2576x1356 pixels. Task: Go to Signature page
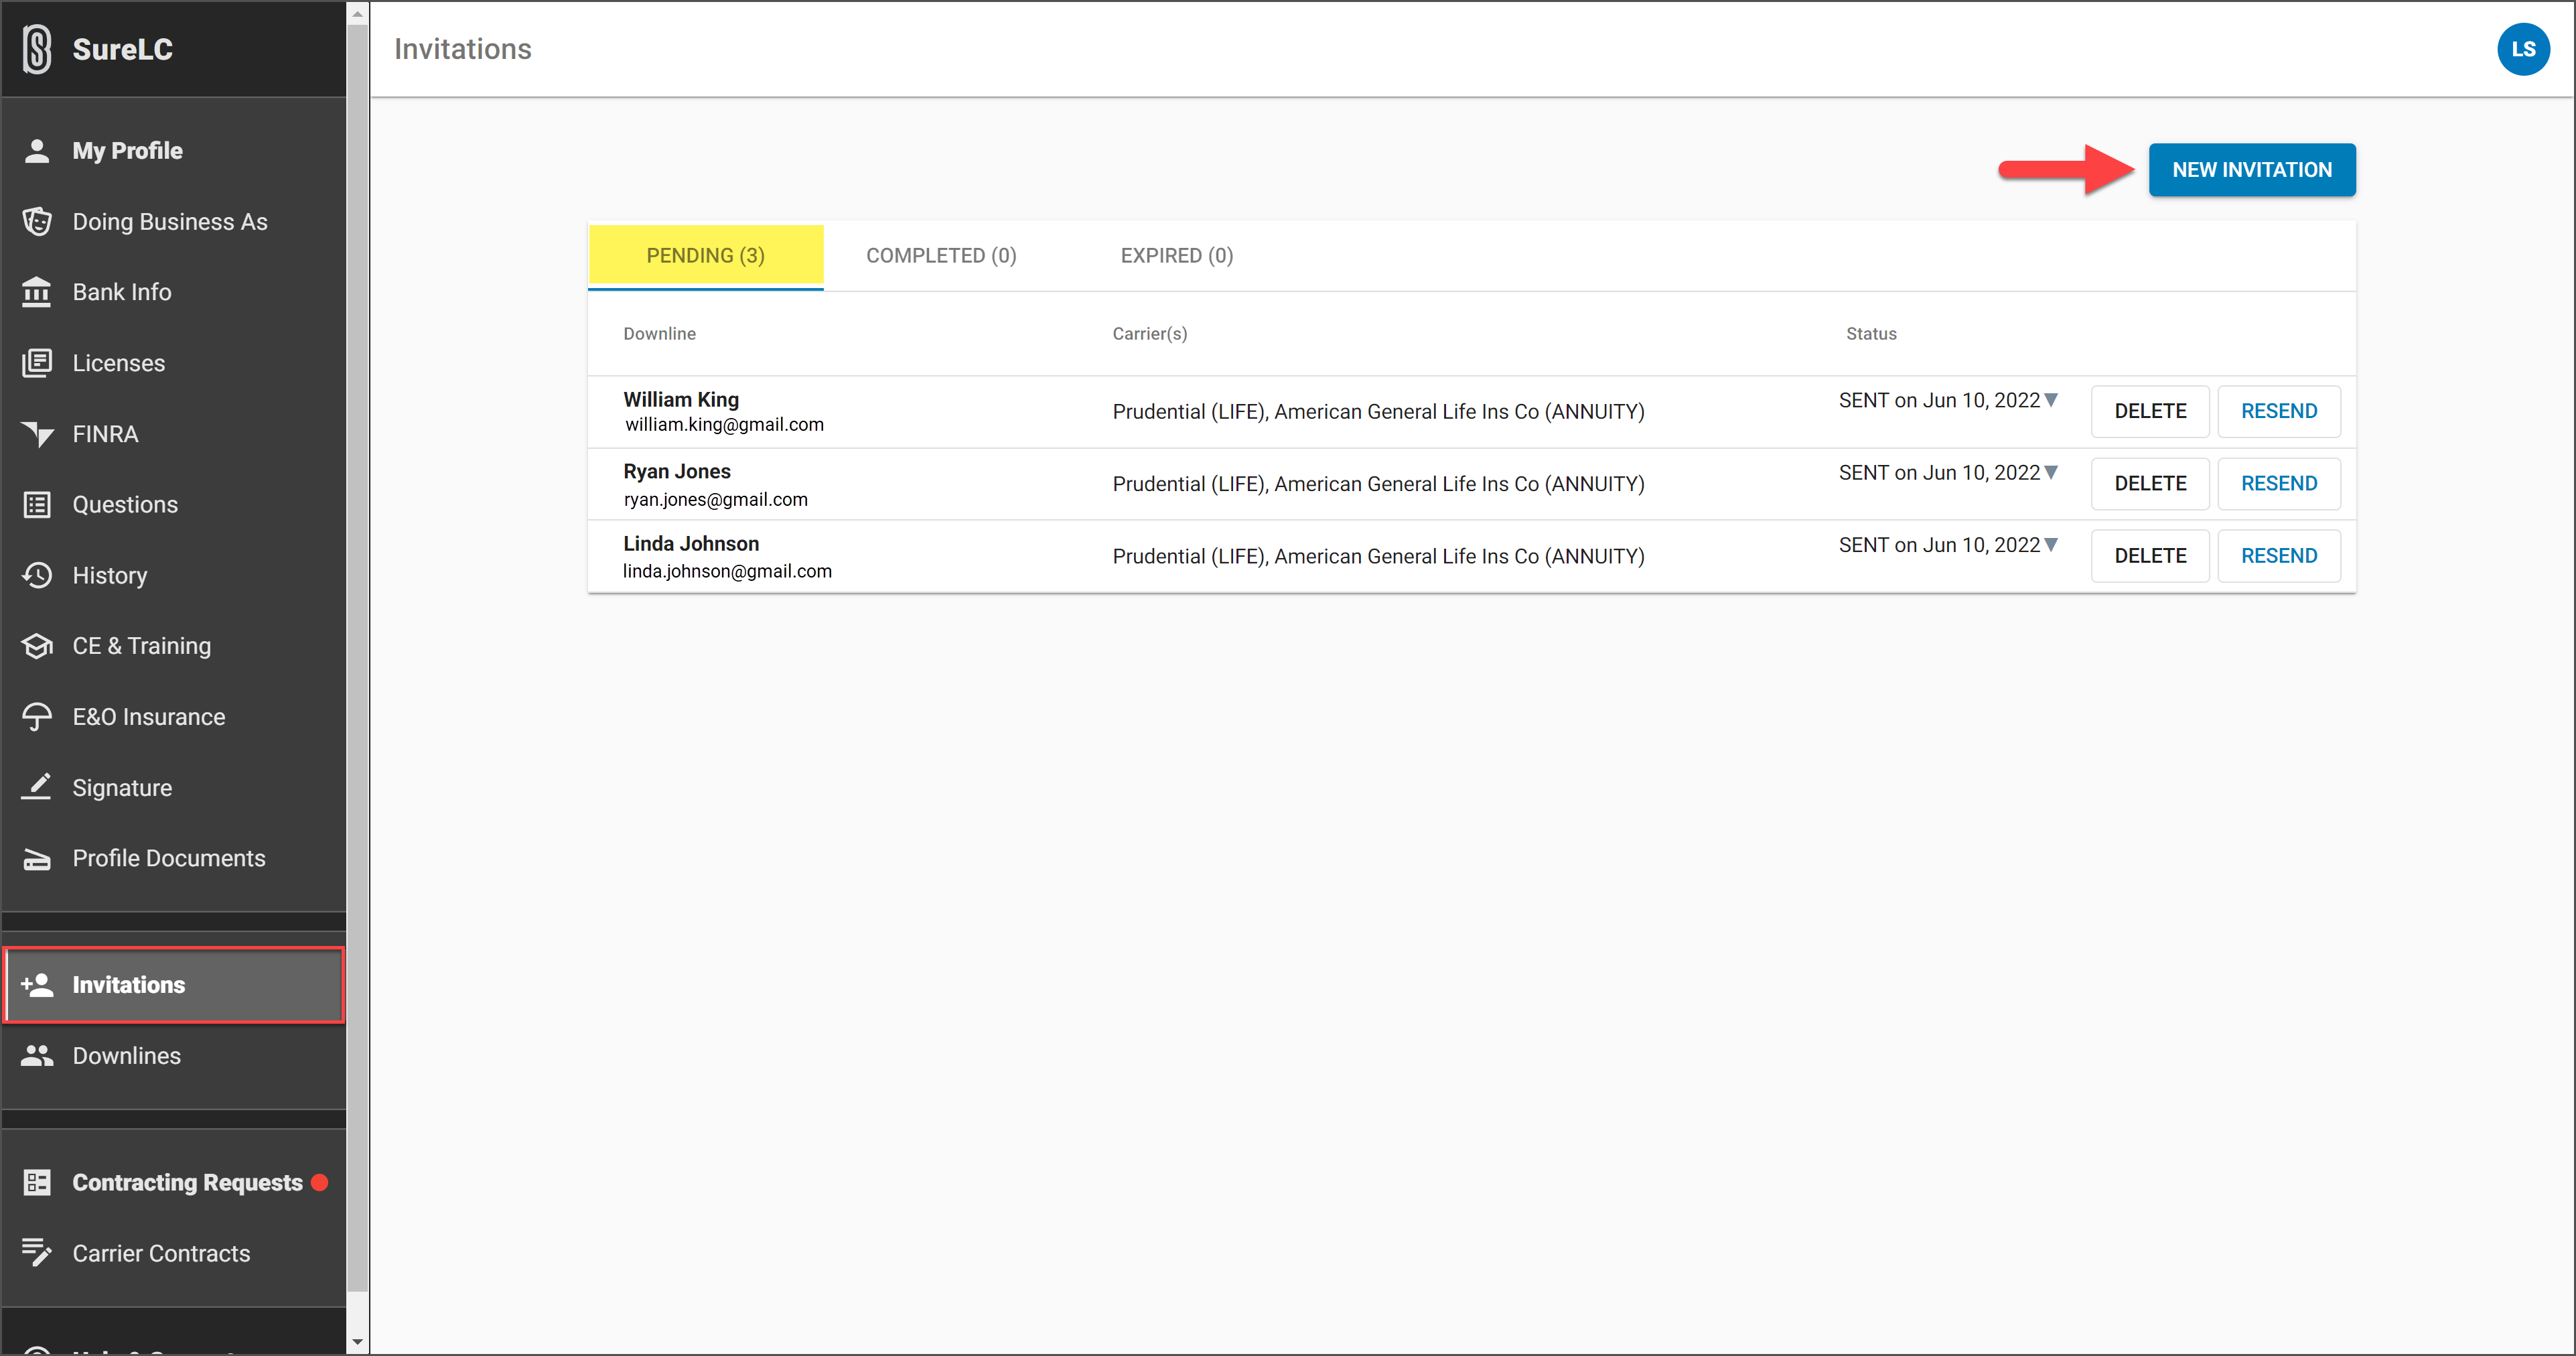click(174, 787)
